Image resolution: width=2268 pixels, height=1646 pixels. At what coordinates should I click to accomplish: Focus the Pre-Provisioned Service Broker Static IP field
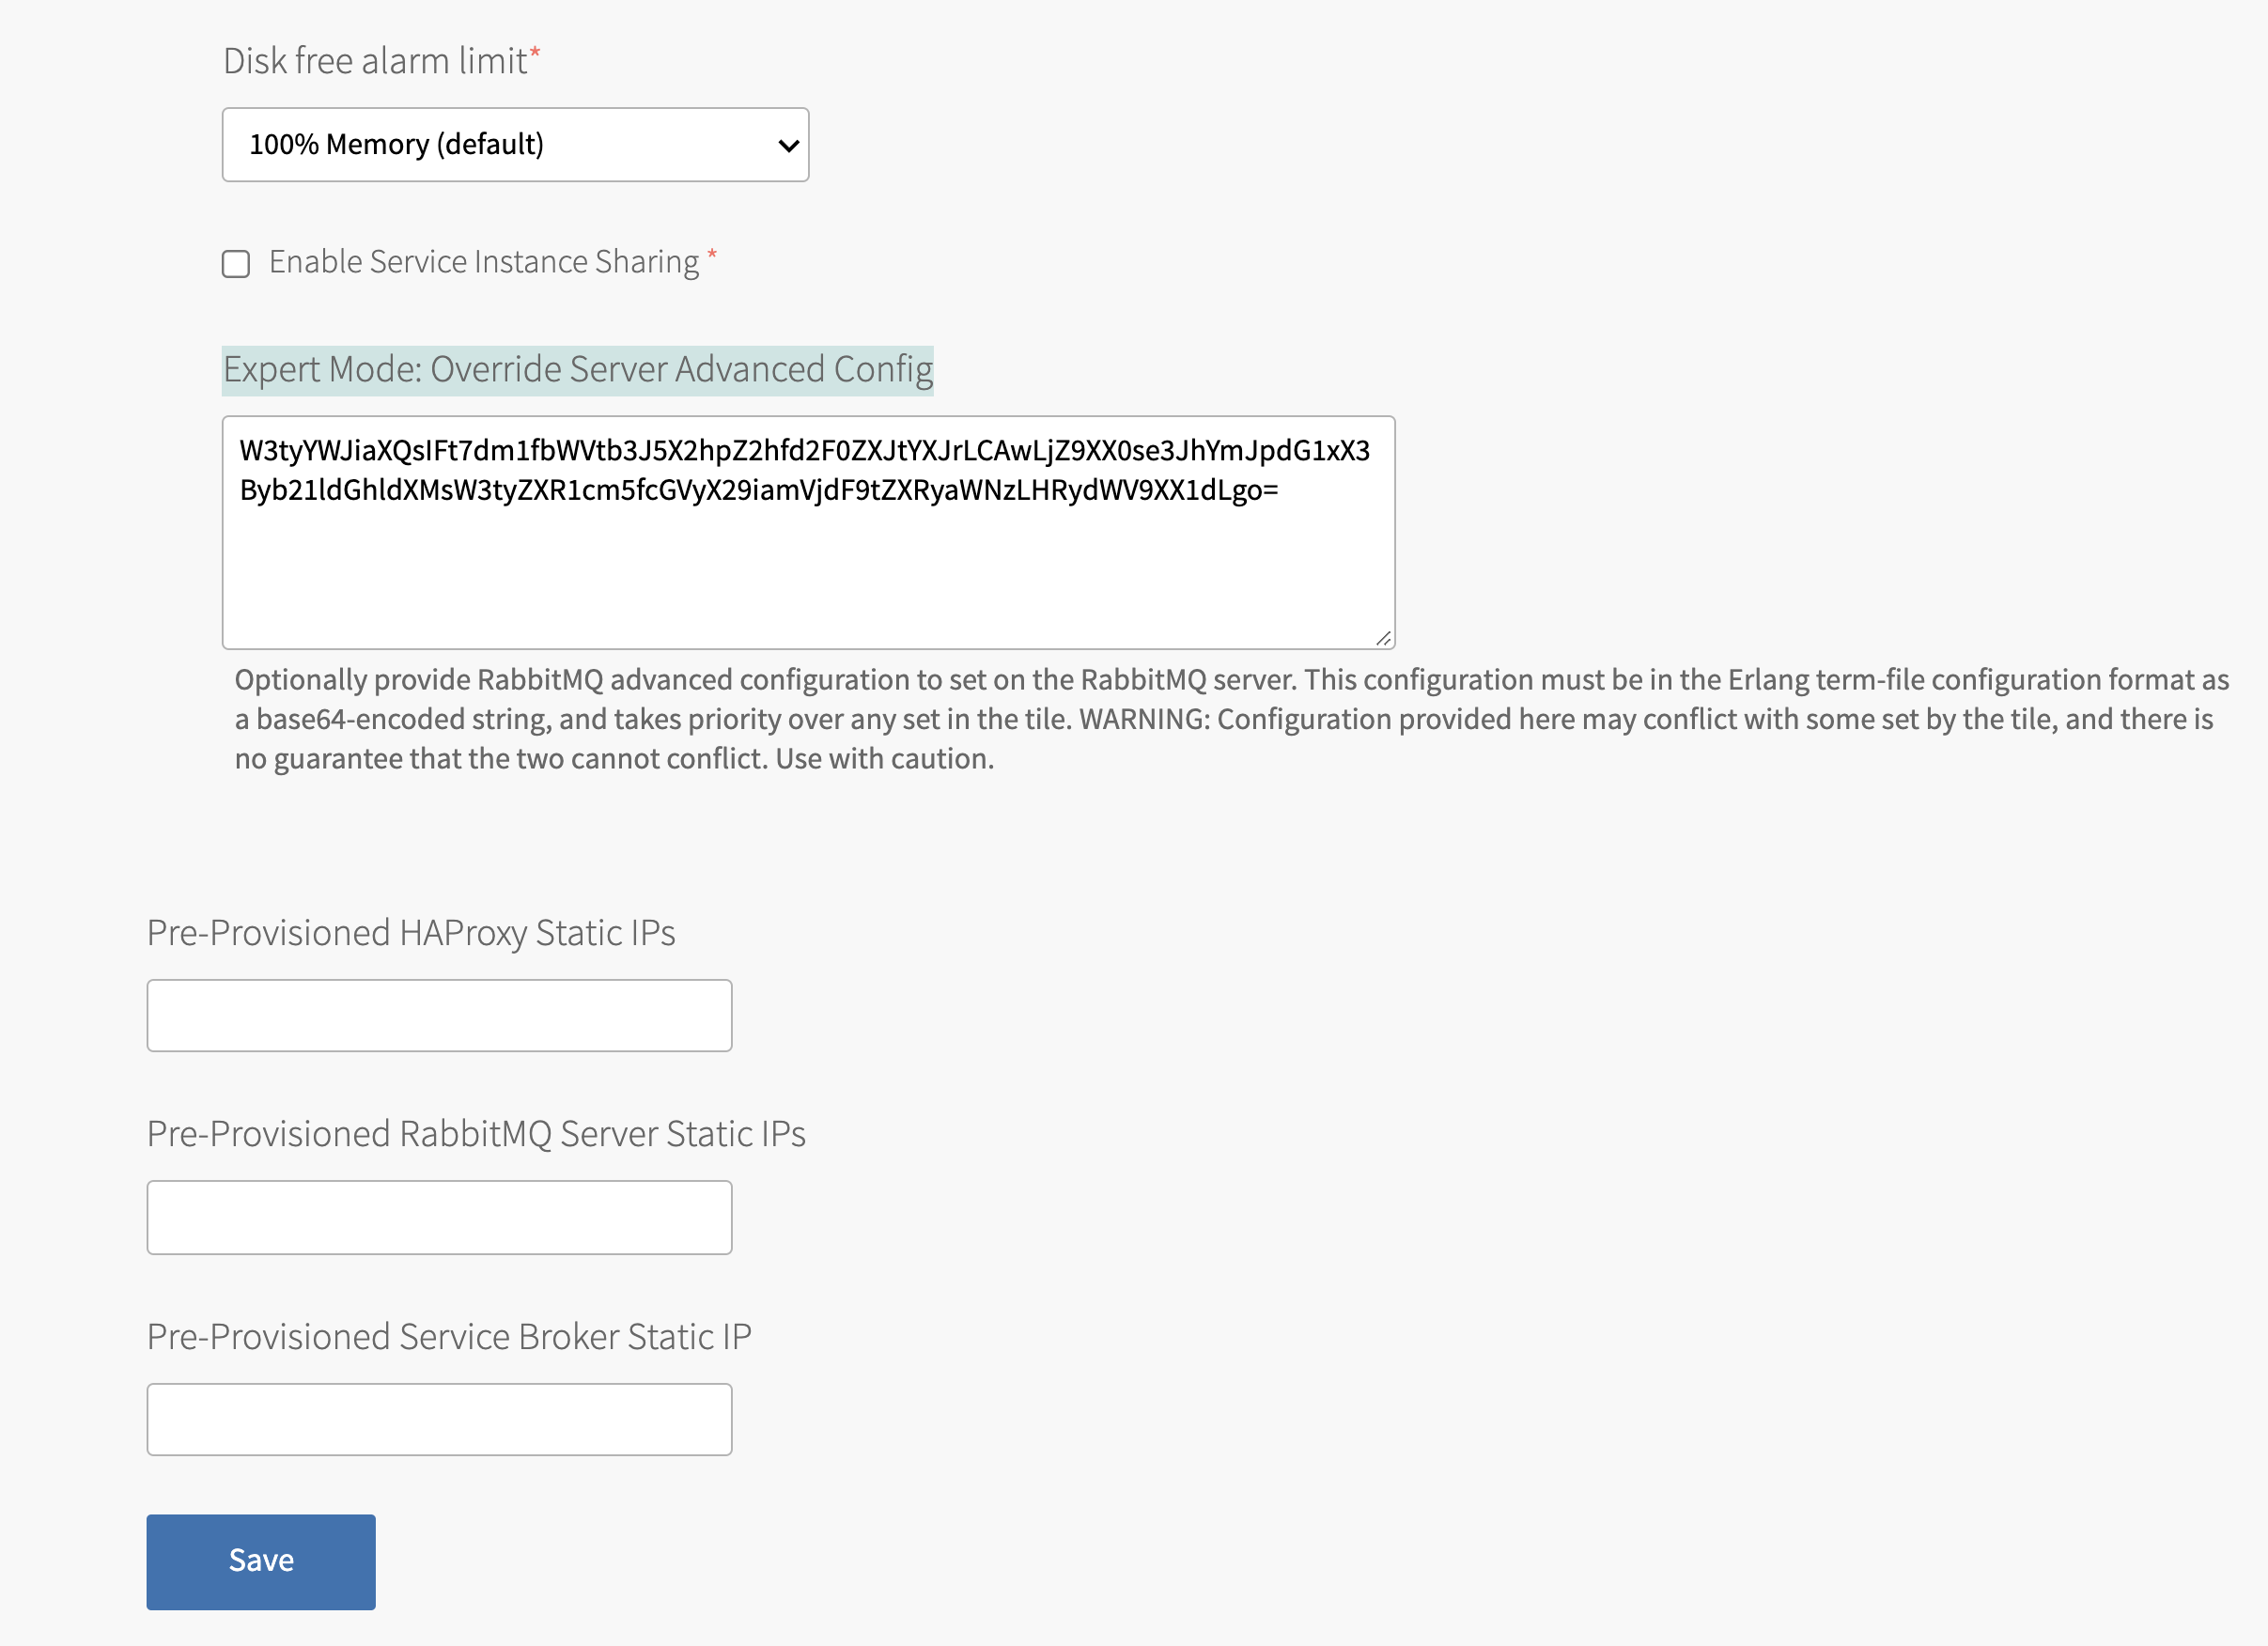click(x=439, y=1420)
